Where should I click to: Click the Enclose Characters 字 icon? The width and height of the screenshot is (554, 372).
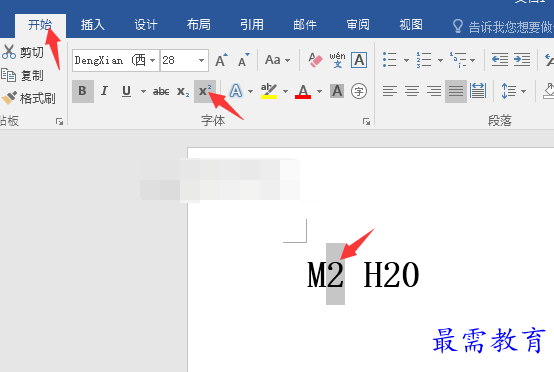[x=359, y=91]
